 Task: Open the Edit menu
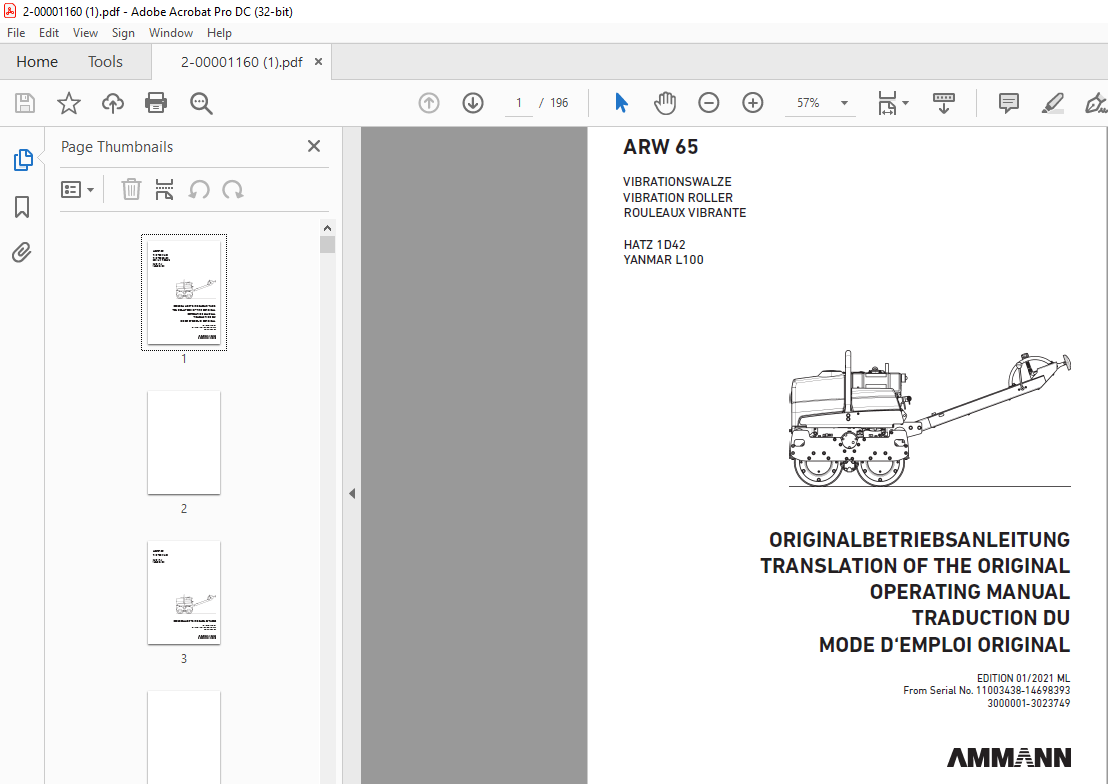coord(49,33)
